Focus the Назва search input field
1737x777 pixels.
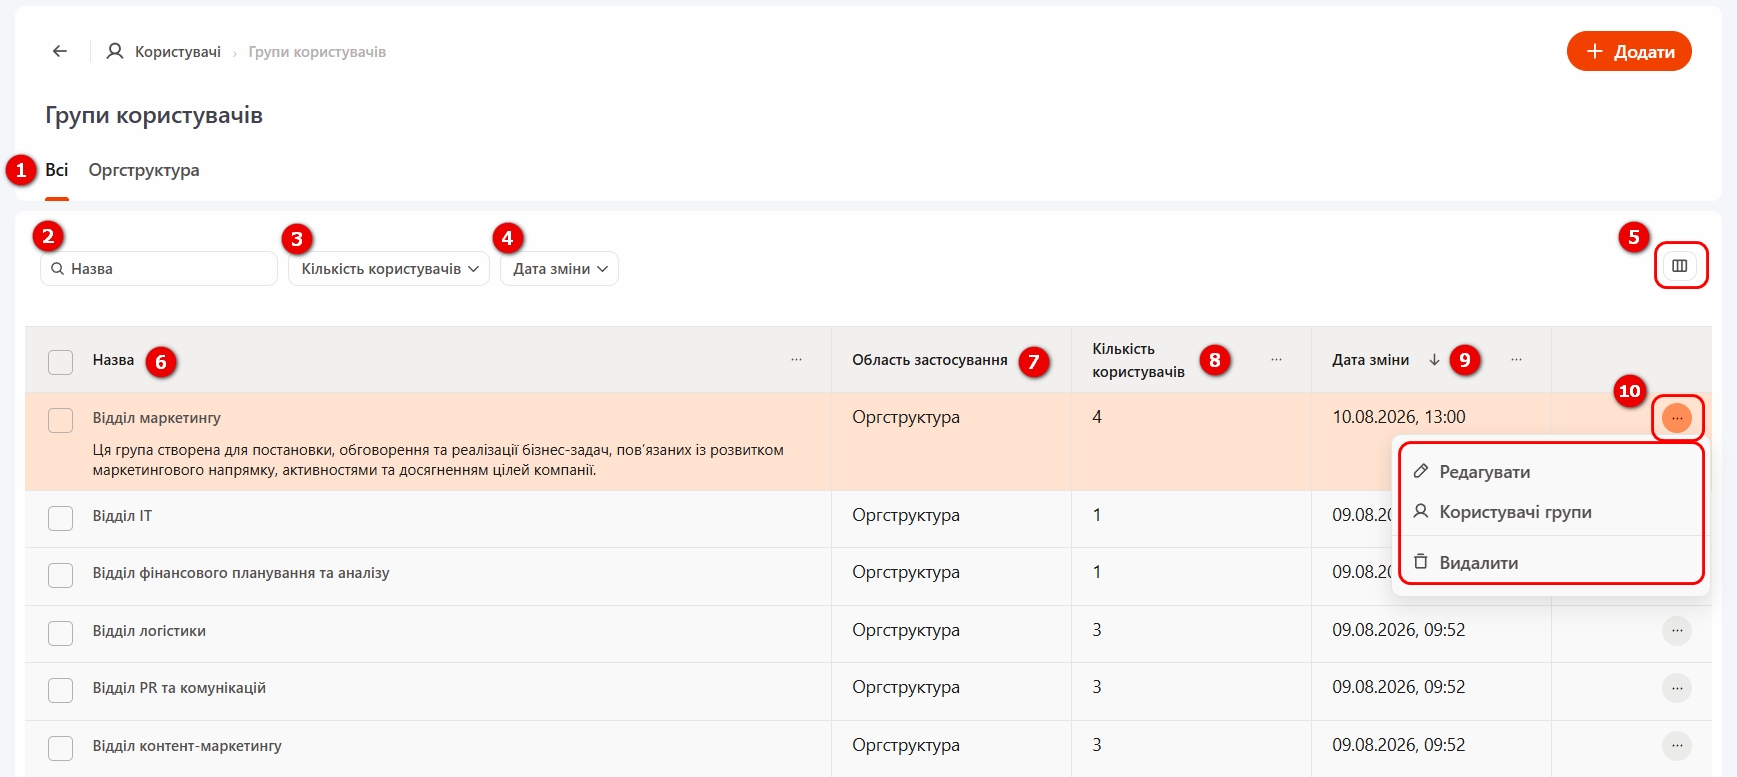[x=159, y=269]
